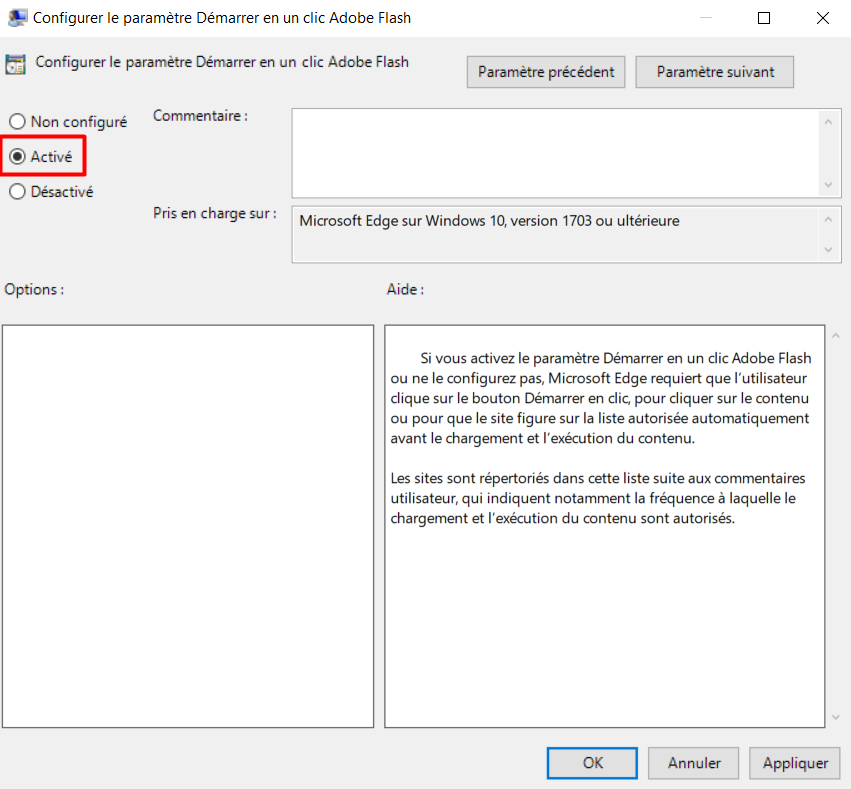Viewport: 851px width, 789px height.
Task: Click inside the Commentaire text box
Action: tap(555, 152)
